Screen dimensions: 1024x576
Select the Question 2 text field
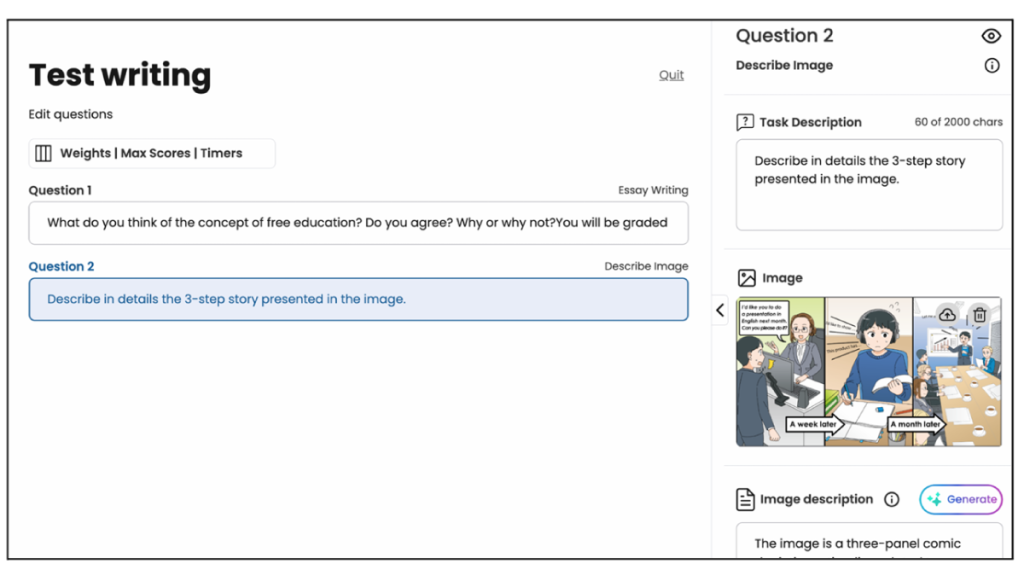tap(358, 299)
